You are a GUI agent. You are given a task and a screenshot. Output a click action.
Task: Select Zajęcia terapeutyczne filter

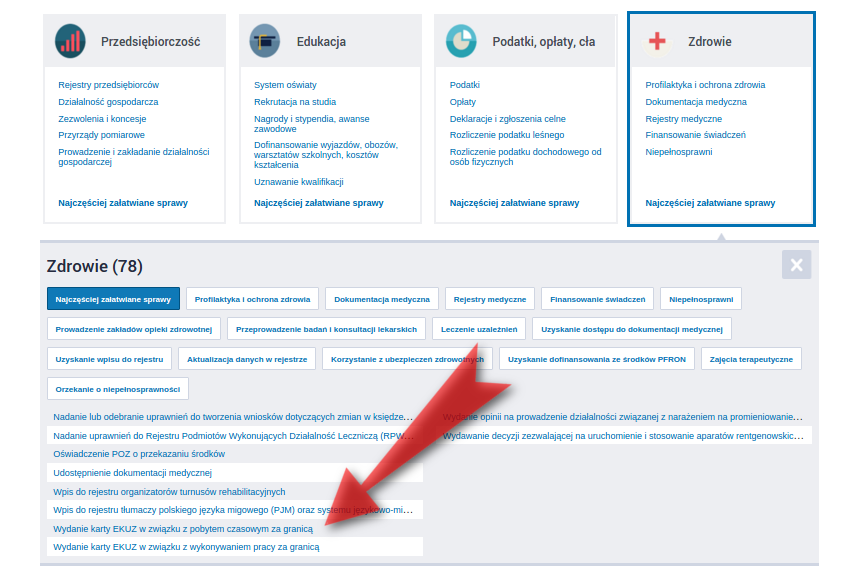pyautogui.click(x=751, y=359)
